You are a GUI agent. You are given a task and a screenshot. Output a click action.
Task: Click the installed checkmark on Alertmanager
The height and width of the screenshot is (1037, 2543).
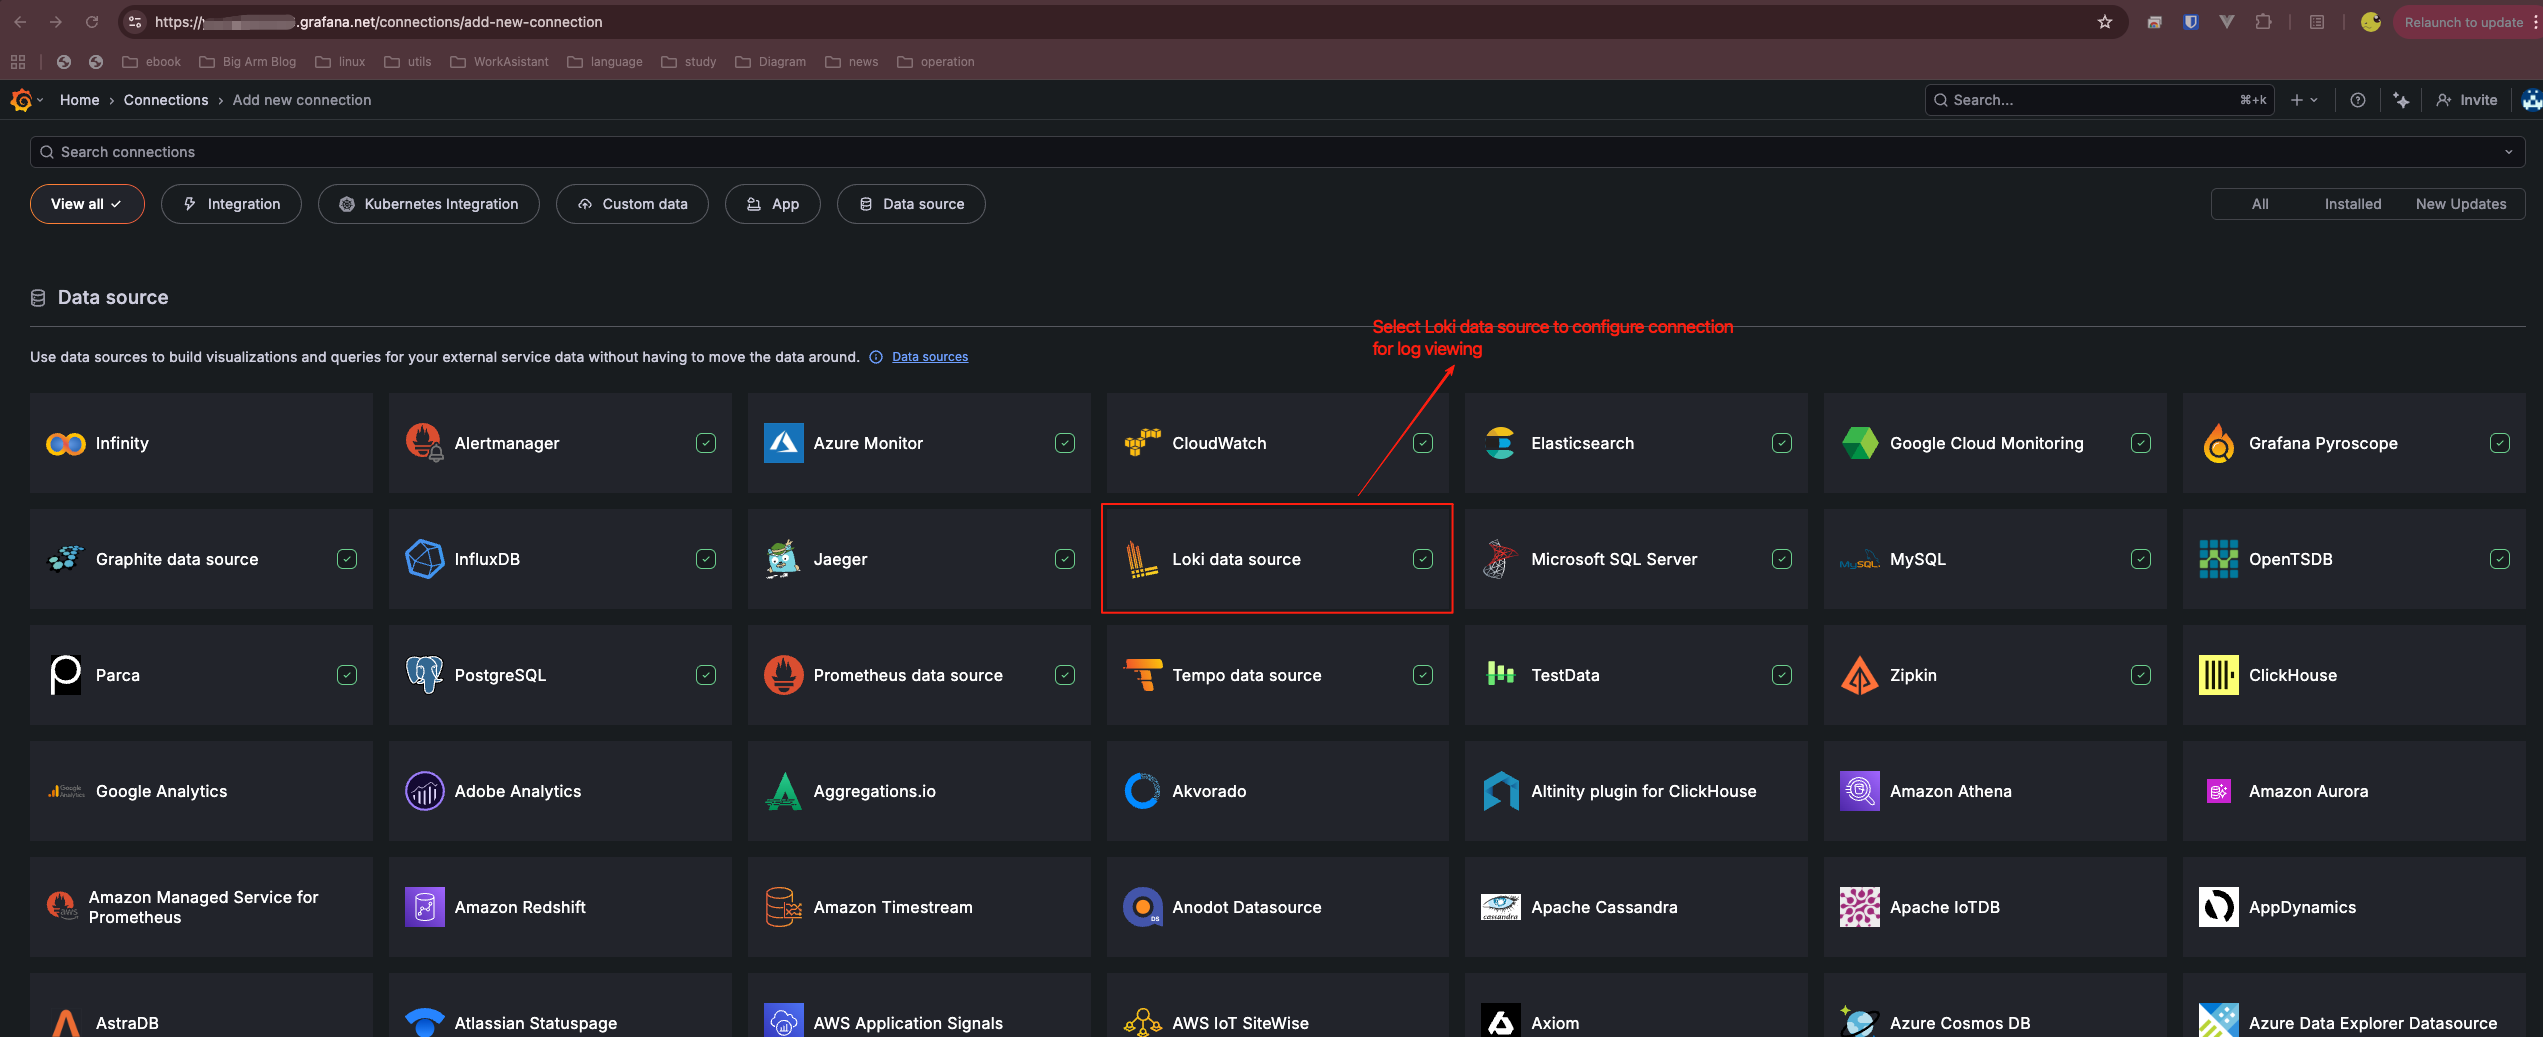[706, 444]
